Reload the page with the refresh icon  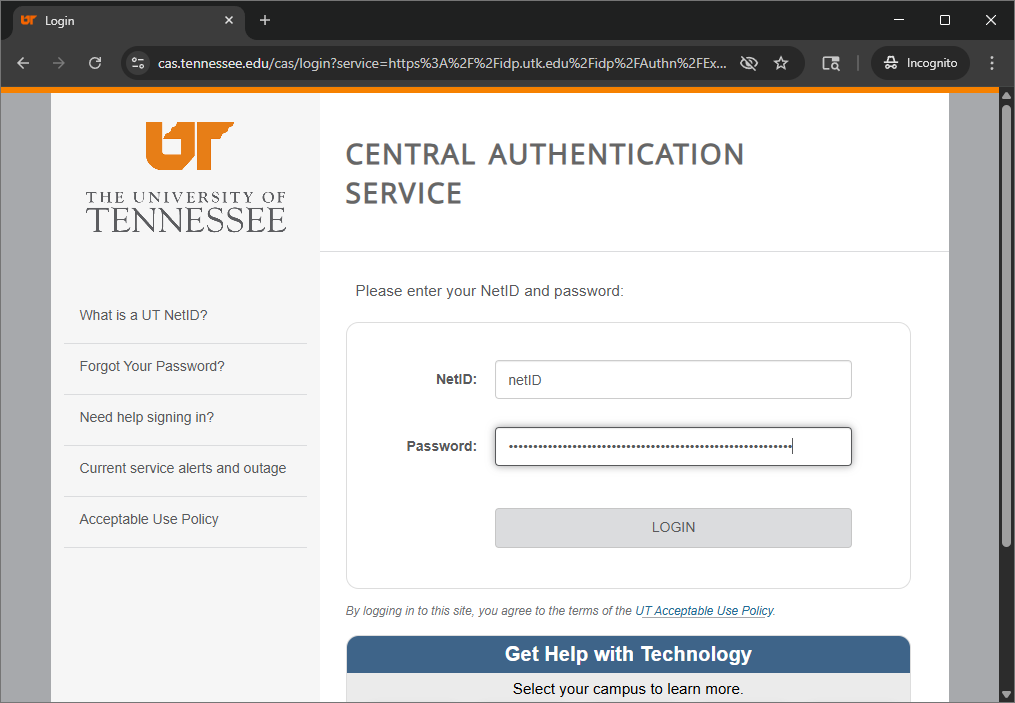coord(95,63)
